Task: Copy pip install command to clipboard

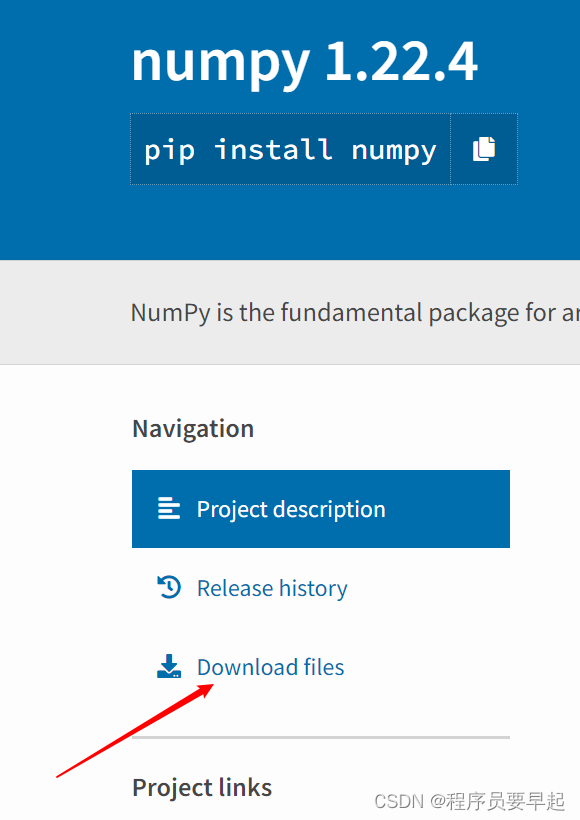Action: tap(484, 149)
